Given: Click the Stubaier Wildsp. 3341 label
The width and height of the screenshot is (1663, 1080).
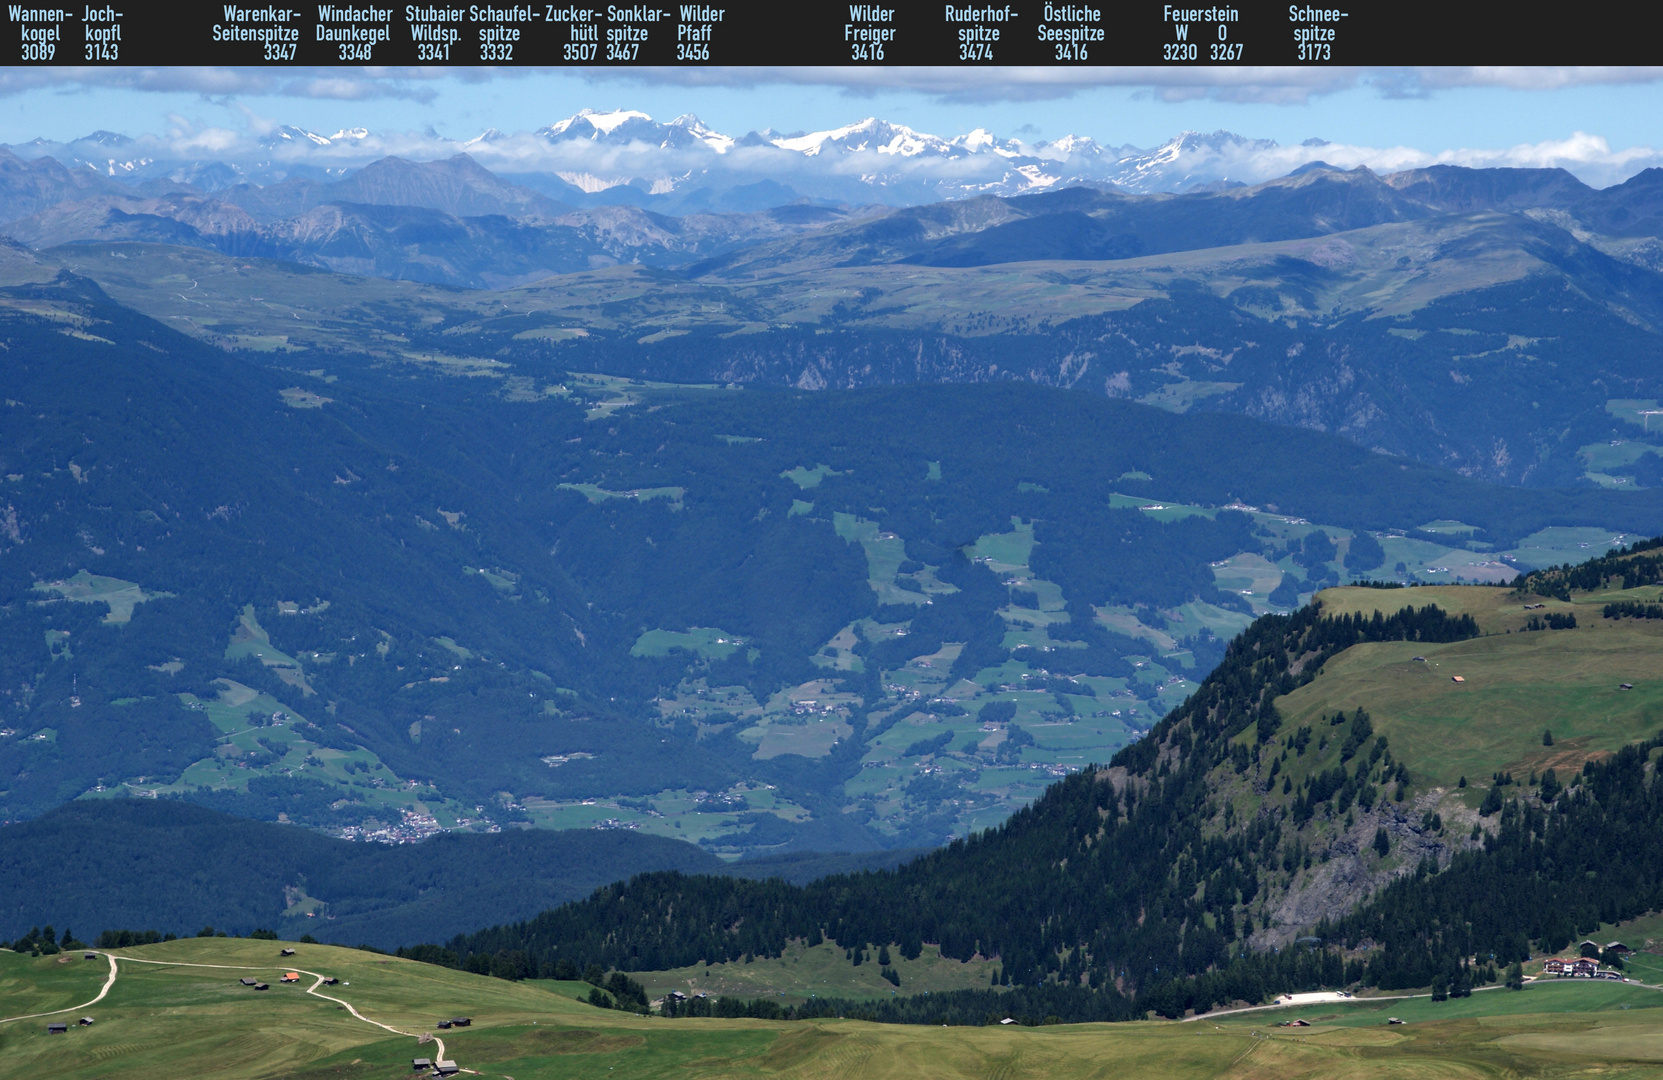Looking at the screenshot, I should [x=434, y=33].
